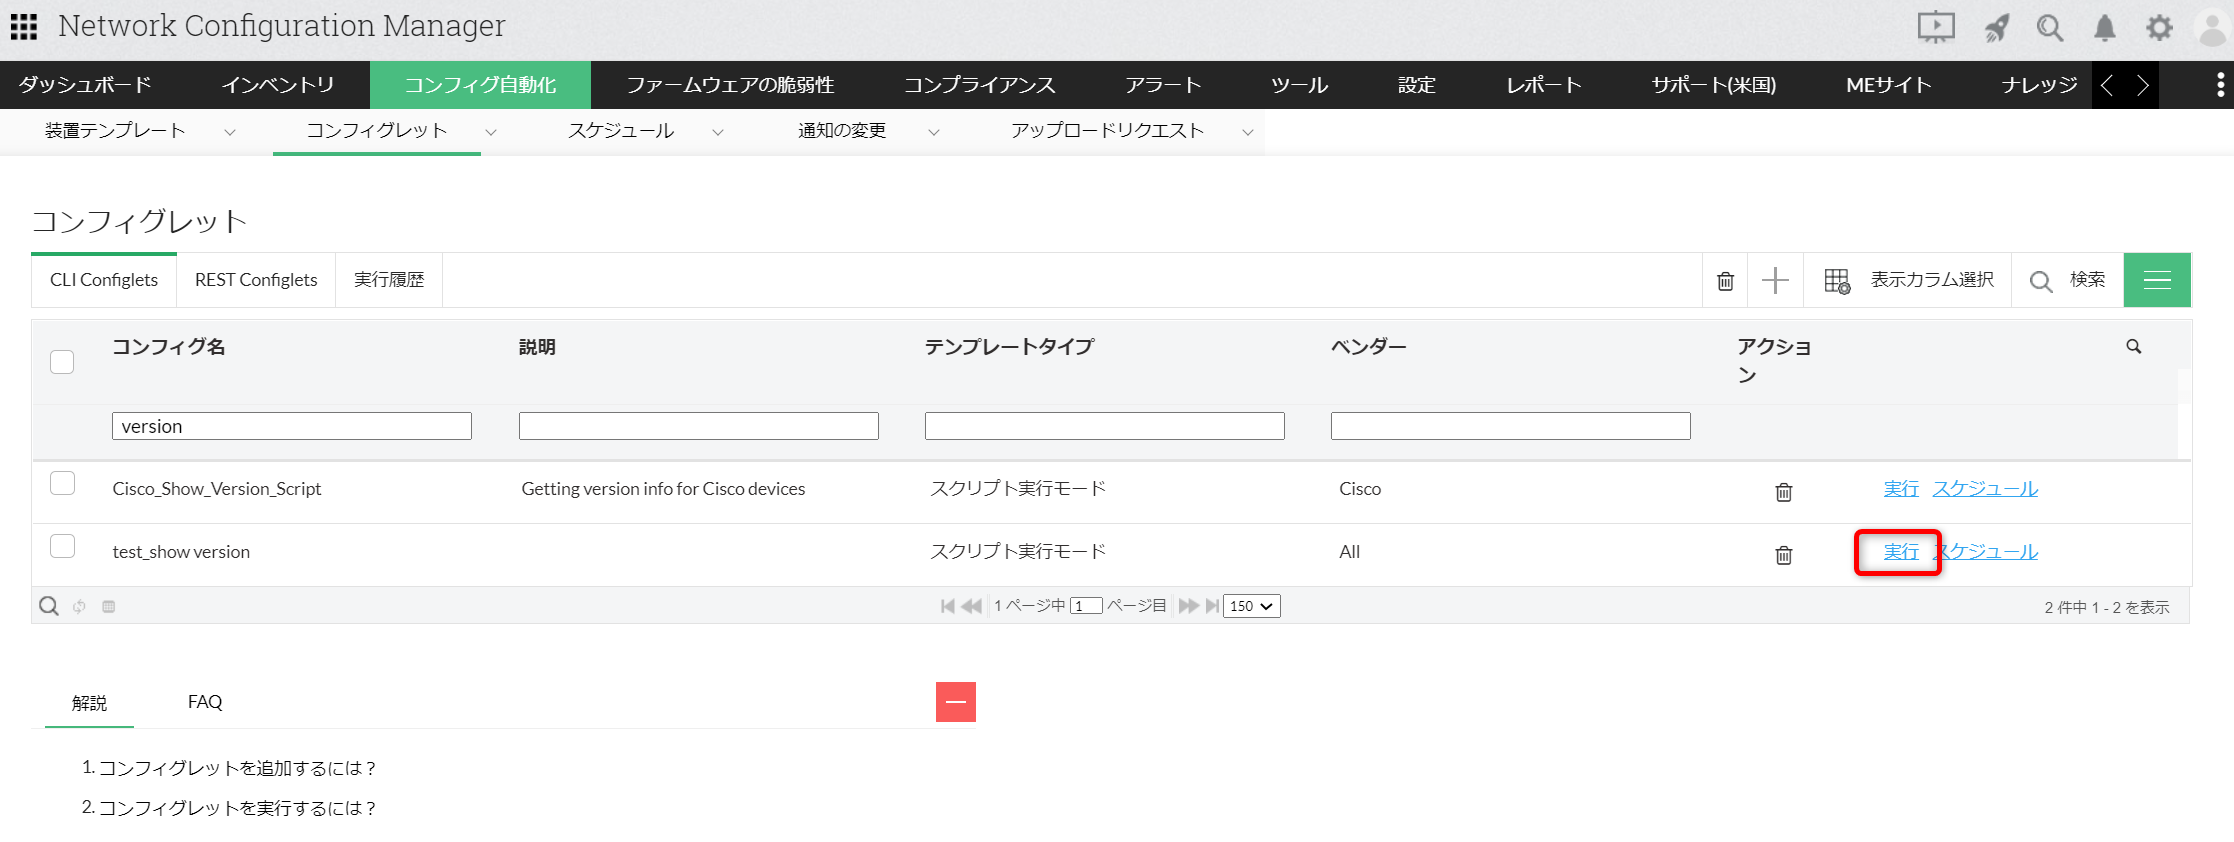Image resolution: width=2234 pixels, height=842 pixels.
Task: Delete test_show version using its trash icon
Action: tap(1783, 554)
